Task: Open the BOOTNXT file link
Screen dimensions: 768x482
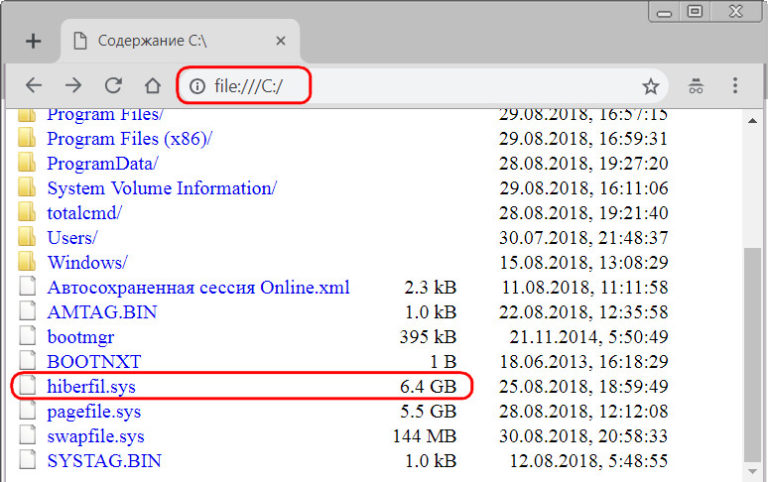Action: 94,362
